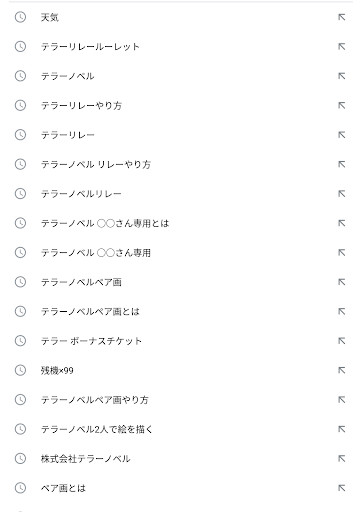The width and height of the screenshot is (362, 512).
Task: Select テラーノベルペア画とは from the list
Action: pyautogui.click(x=181, y=311)
